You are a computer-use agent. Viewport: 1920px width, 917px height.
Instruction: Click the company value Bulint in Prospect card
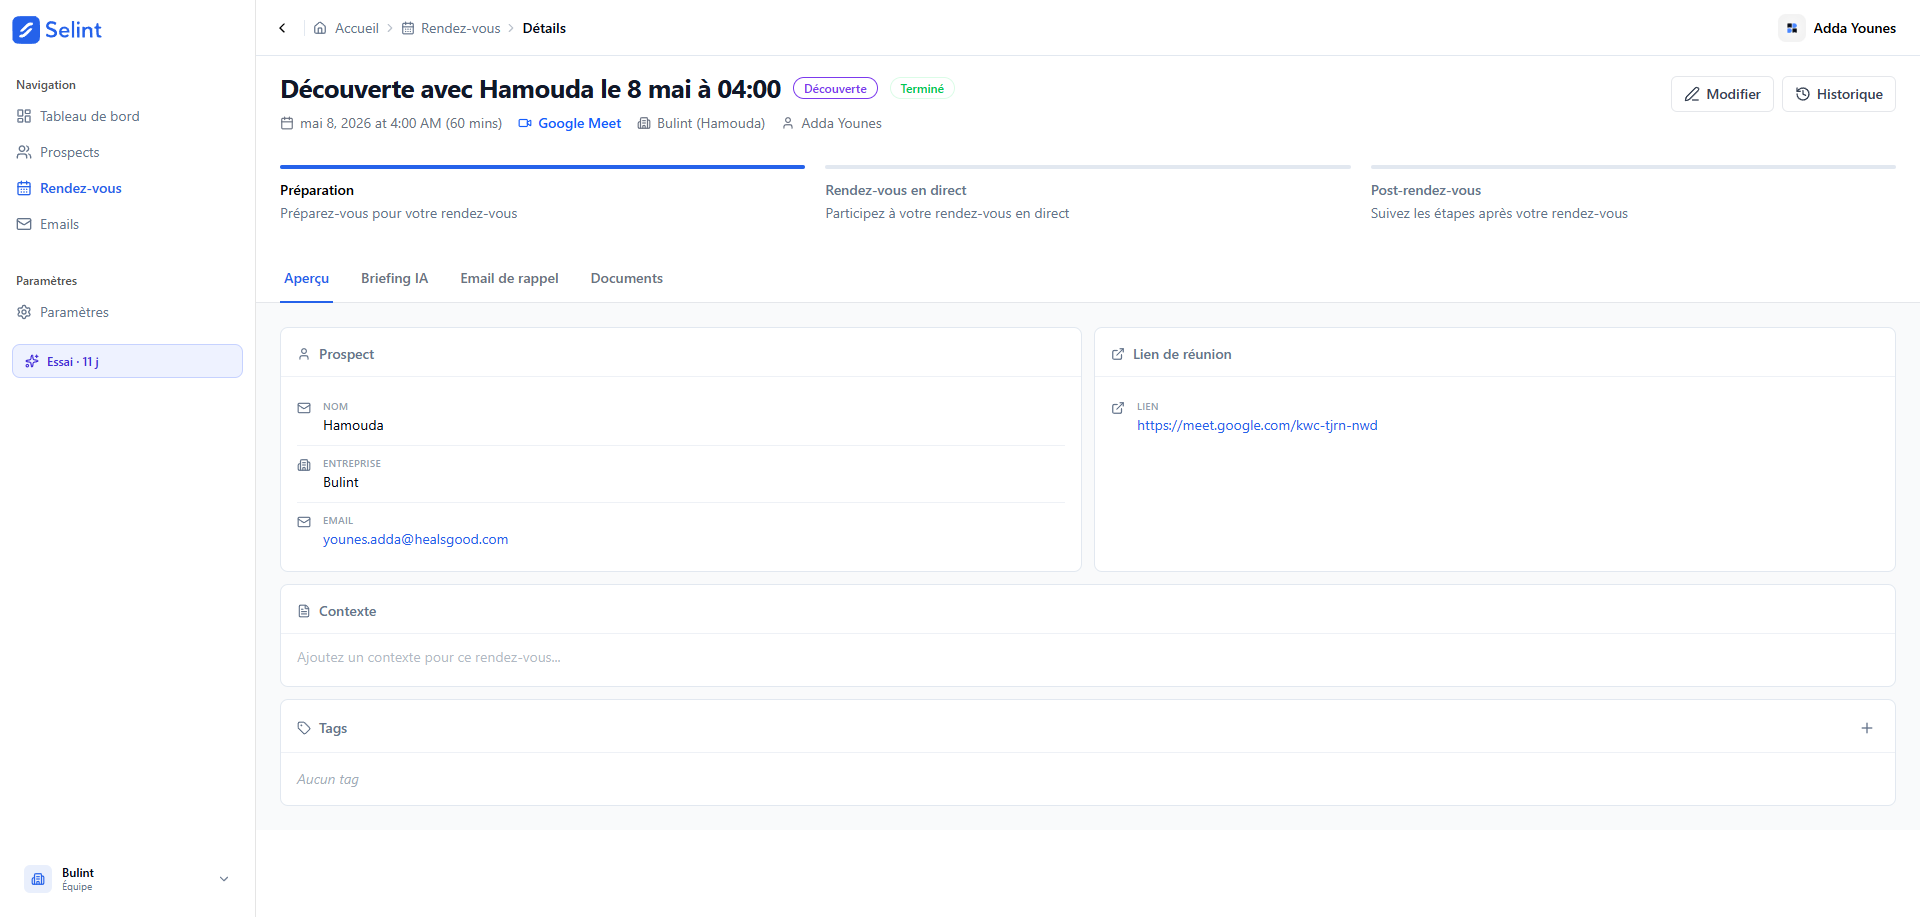click(340, 482)
